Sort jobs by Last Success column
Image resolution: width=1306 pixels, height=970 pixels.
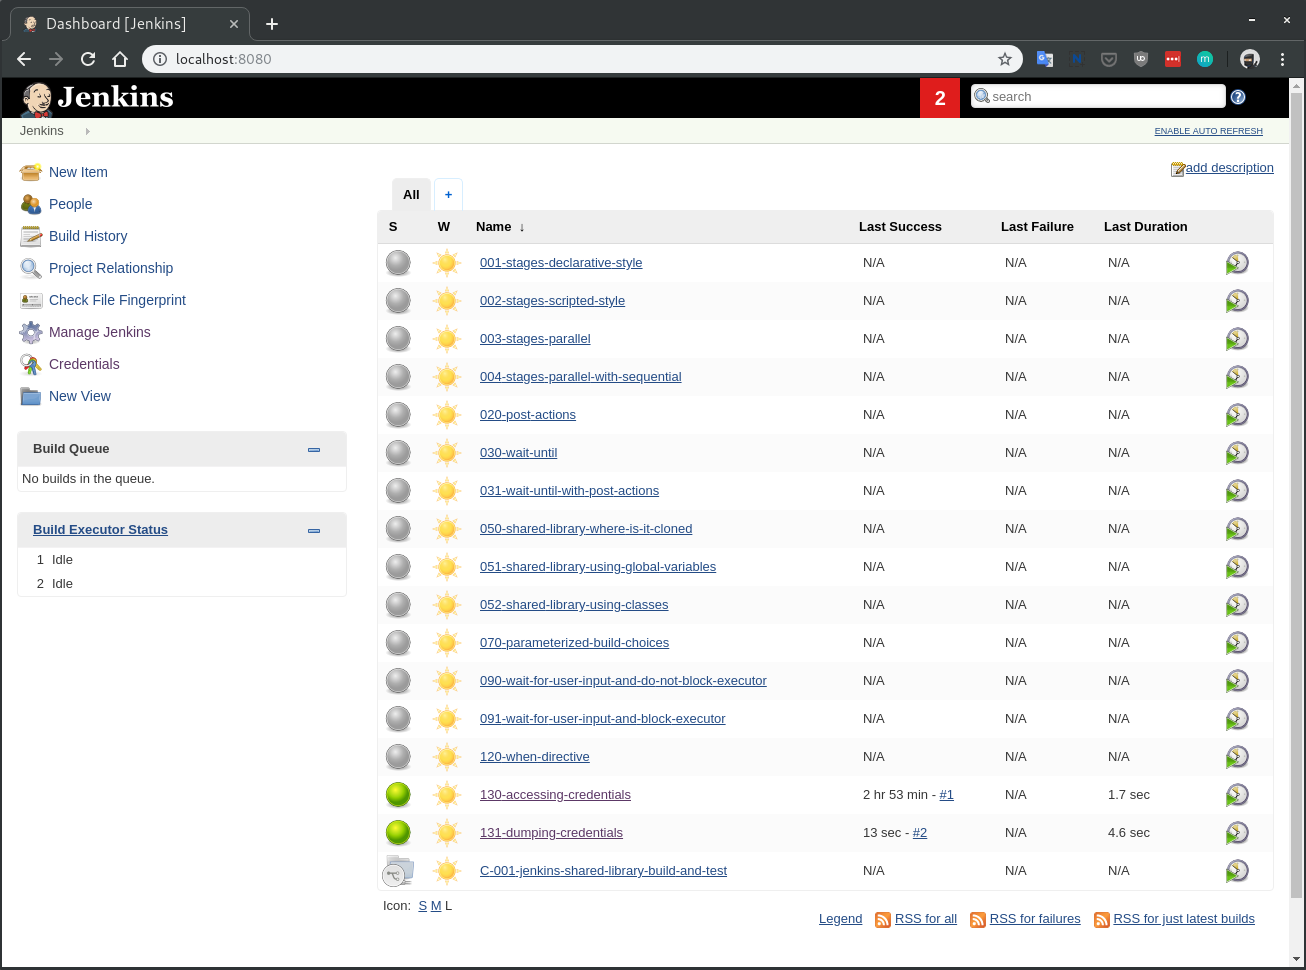point(900,227)
